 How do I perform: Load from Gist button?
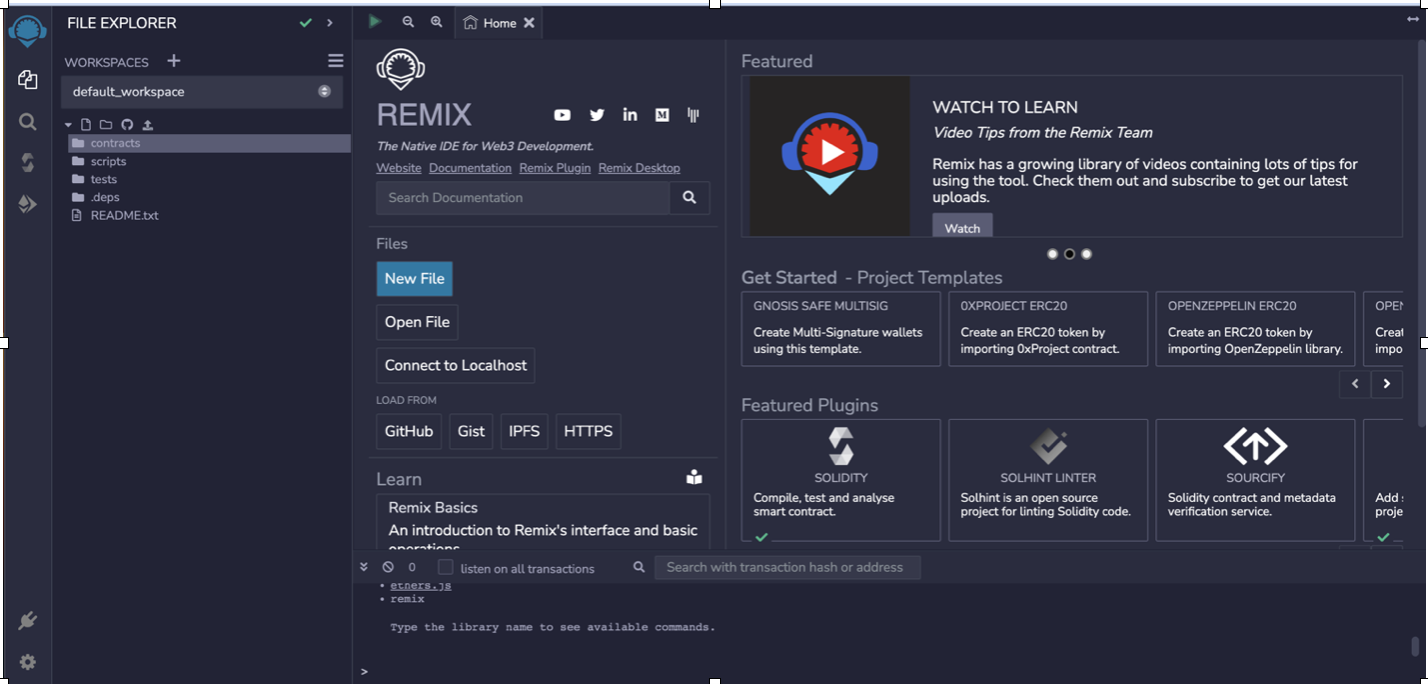click(x=471, y=431)
